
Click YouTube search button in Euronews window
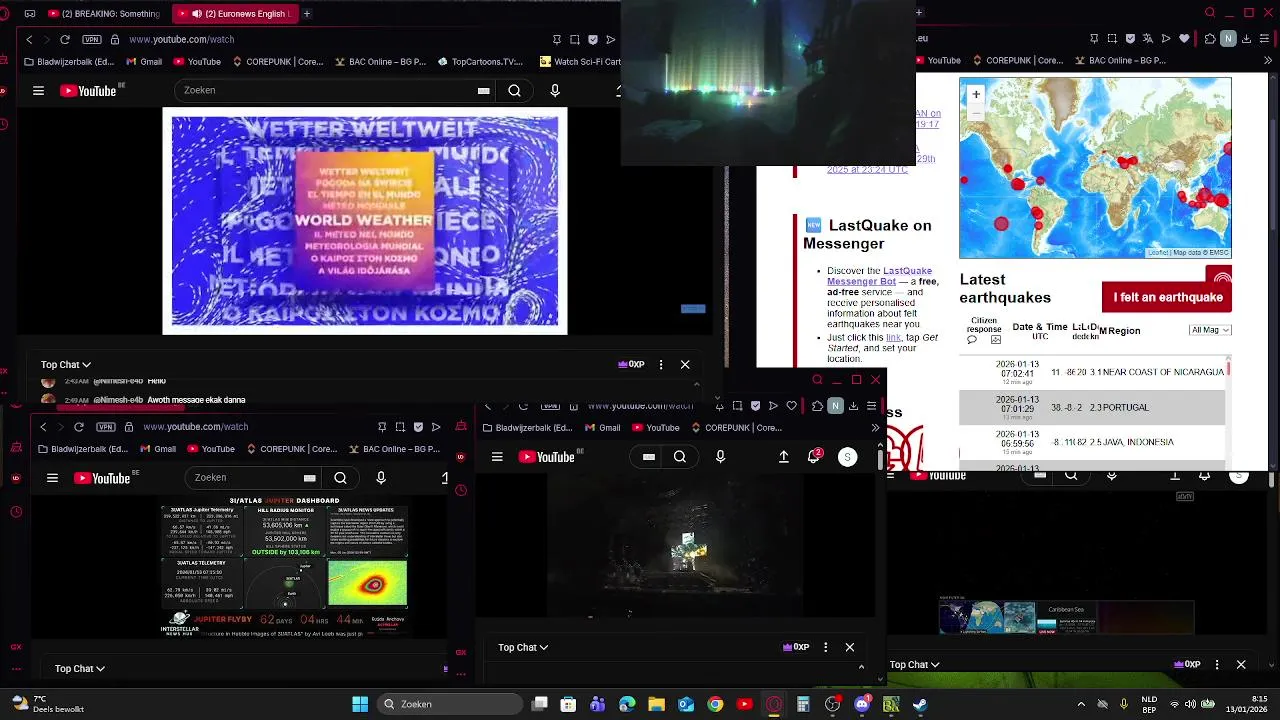tap(514, 90)
